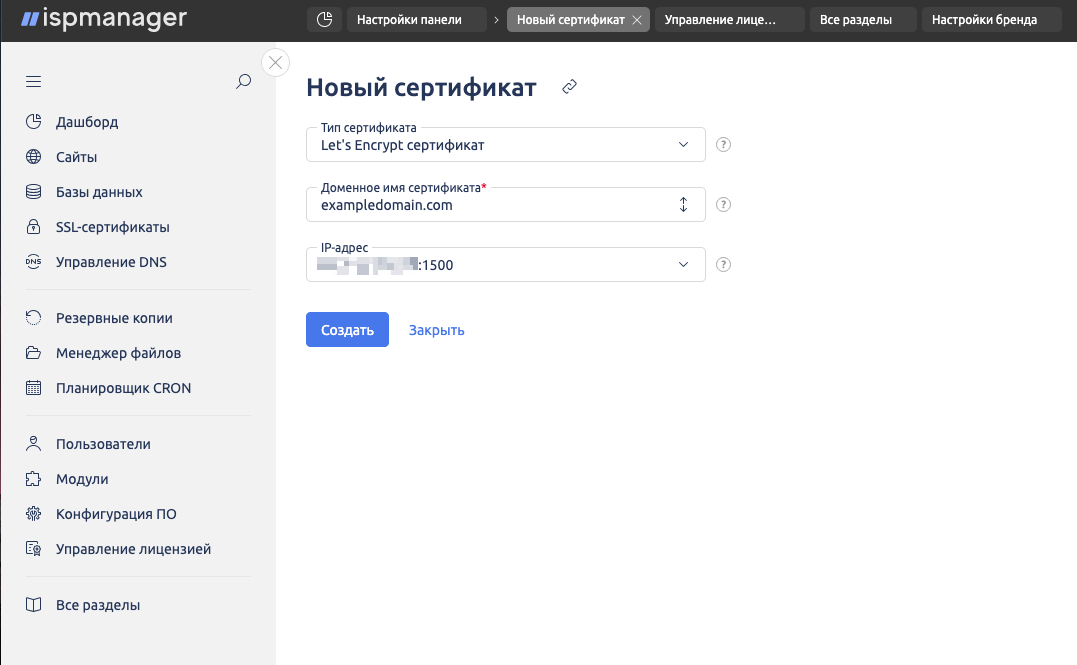
Task: Switch to the Настройки панели tab
Action: tap(418, 20)
